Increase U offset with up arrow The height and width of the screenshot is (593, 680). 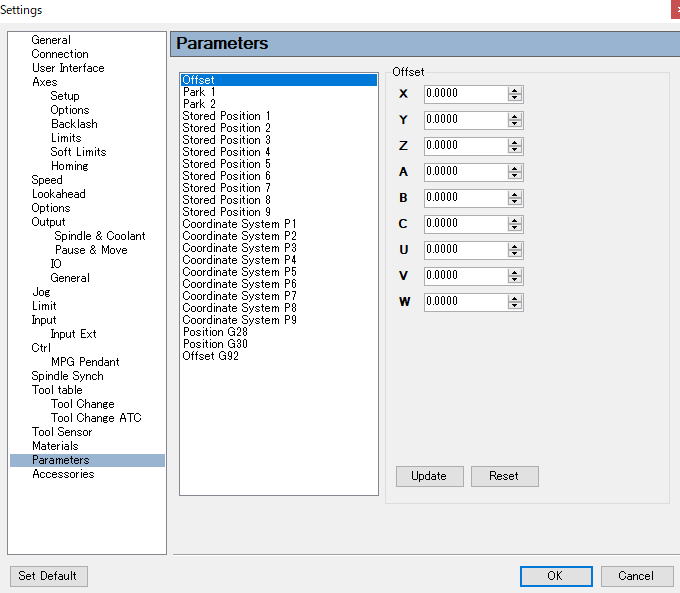coord(515,246)
